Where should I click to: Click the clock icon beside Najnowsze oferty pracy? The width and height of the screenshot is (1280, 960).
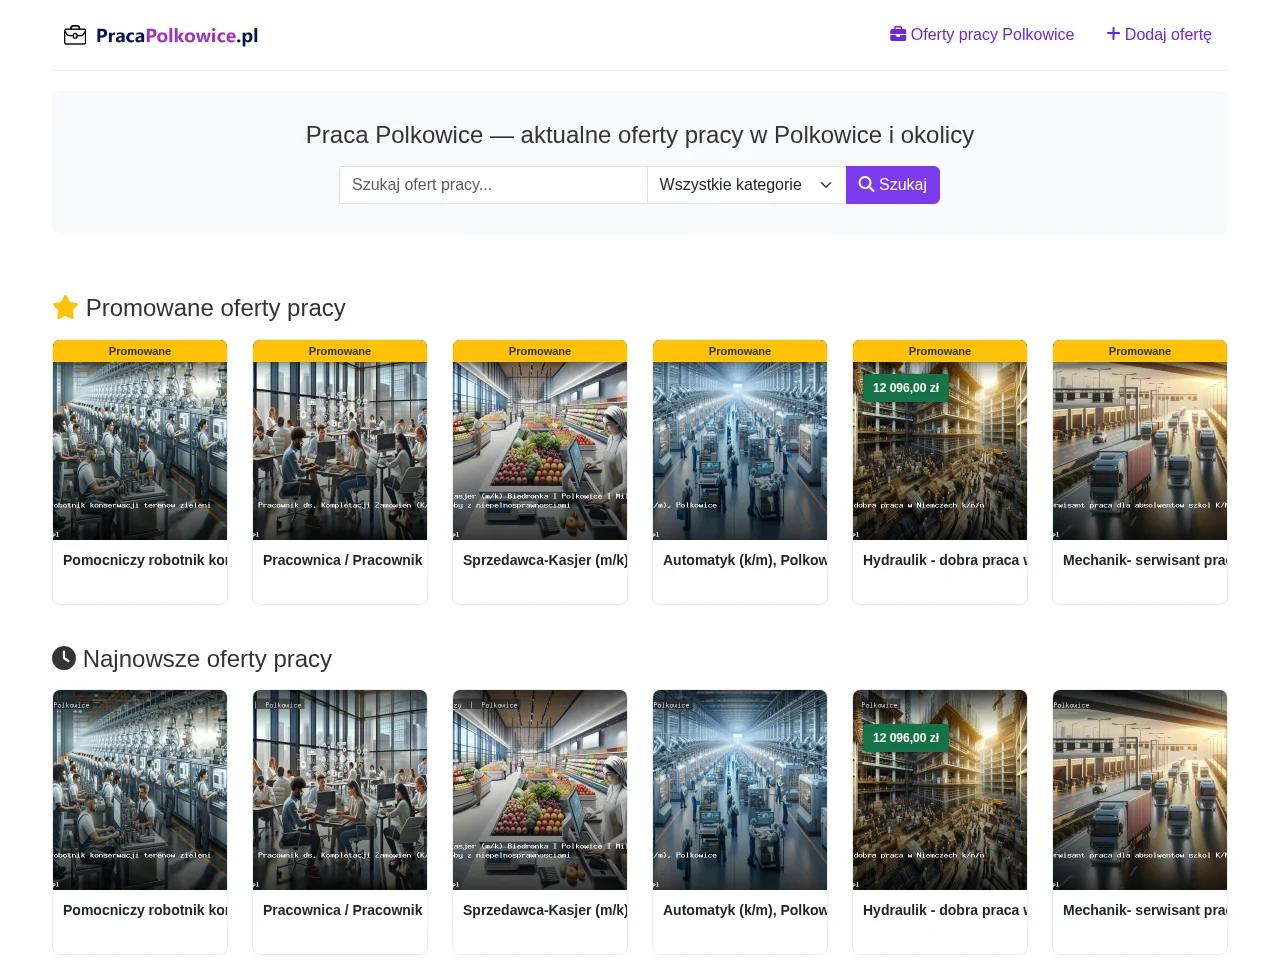tap(64, 657)
